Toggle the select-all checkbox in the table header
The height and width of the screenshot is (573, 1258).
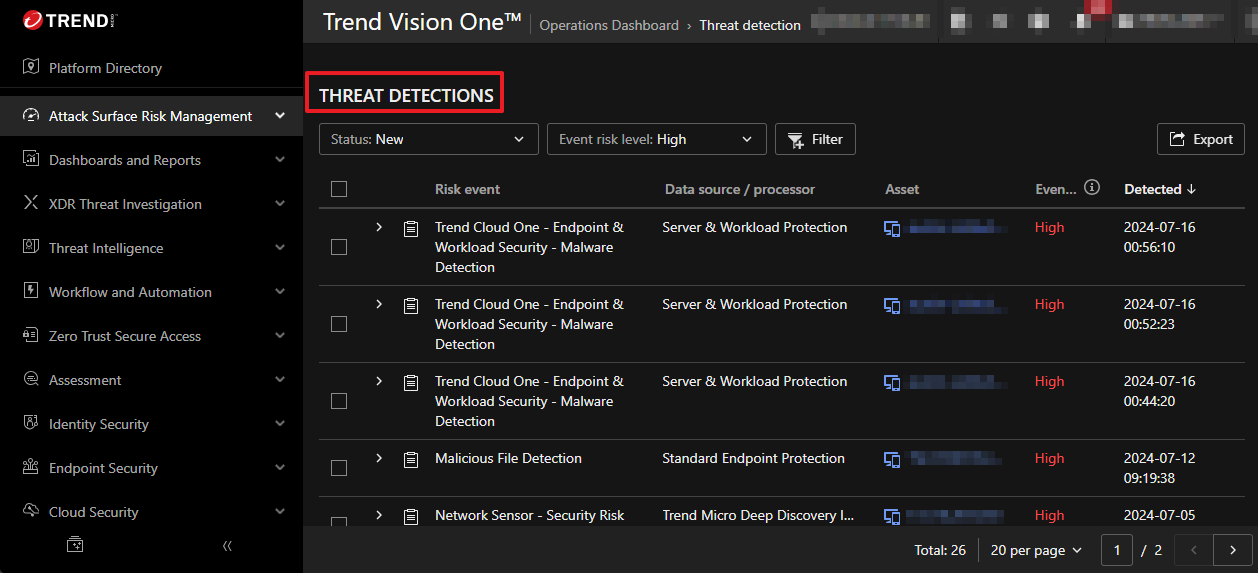(x=339, y=189)
